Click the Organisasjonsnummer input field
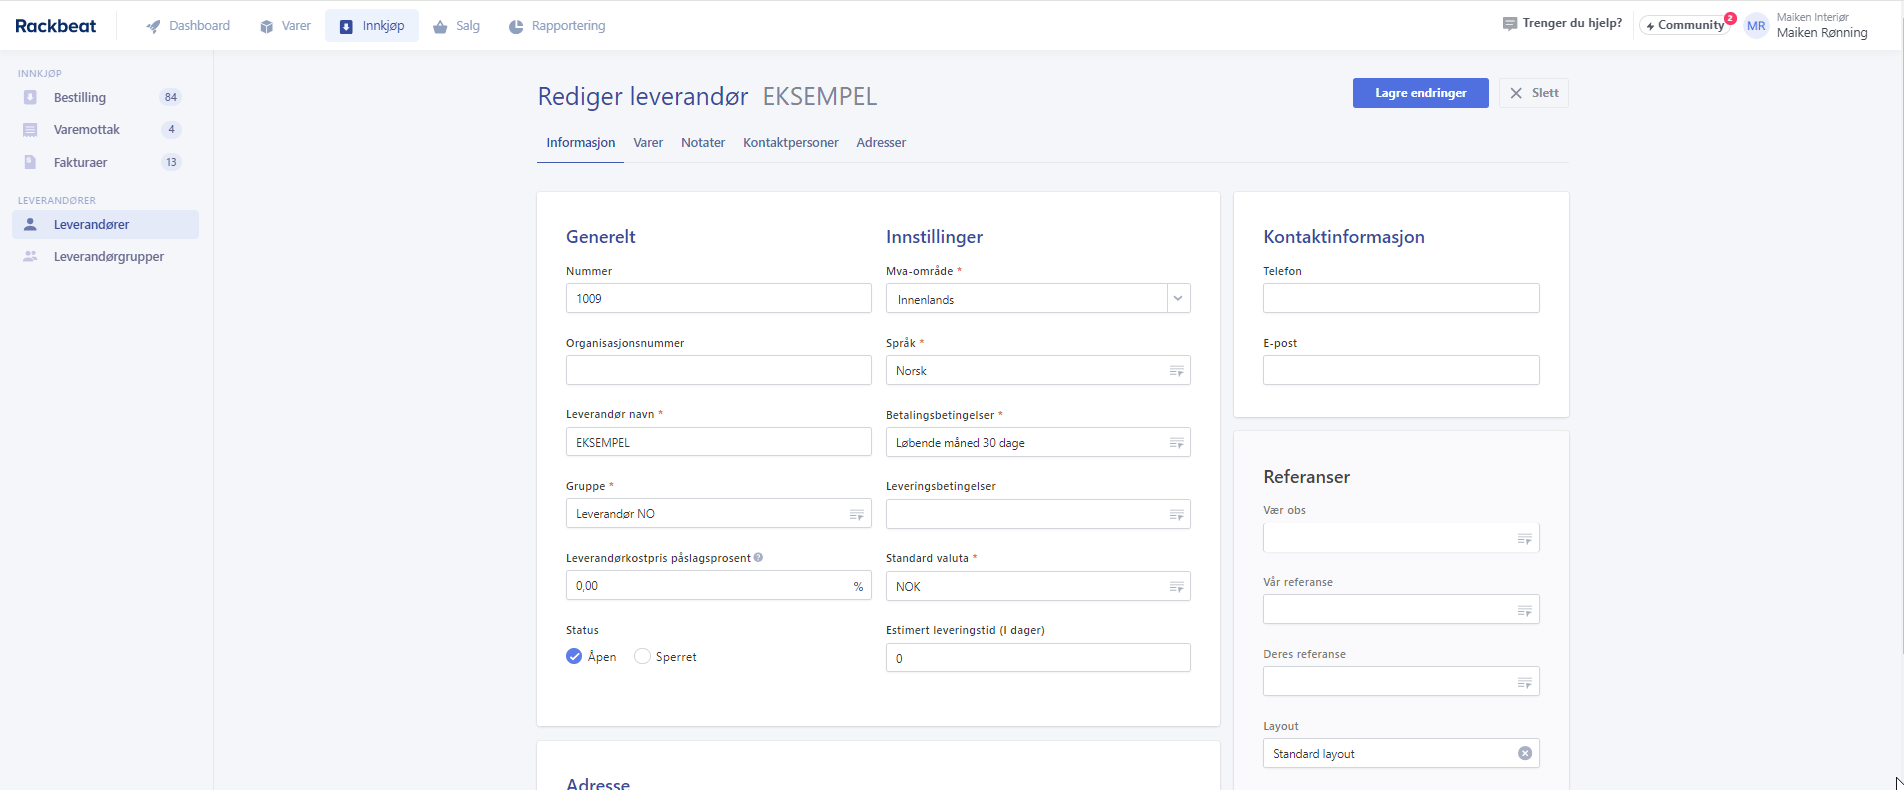Image resolution: width=1904 pixels, height=790 pixels. (x=718, y=370)
